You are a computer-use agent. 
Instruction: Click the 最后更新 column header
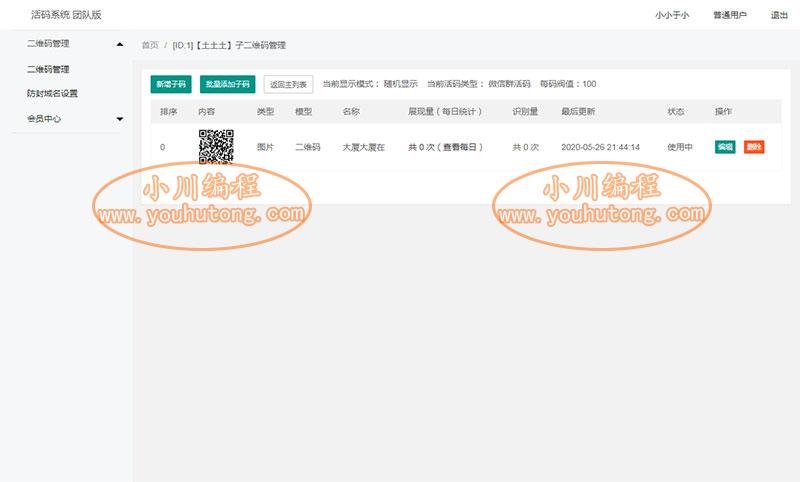click(x=578, y=111)
